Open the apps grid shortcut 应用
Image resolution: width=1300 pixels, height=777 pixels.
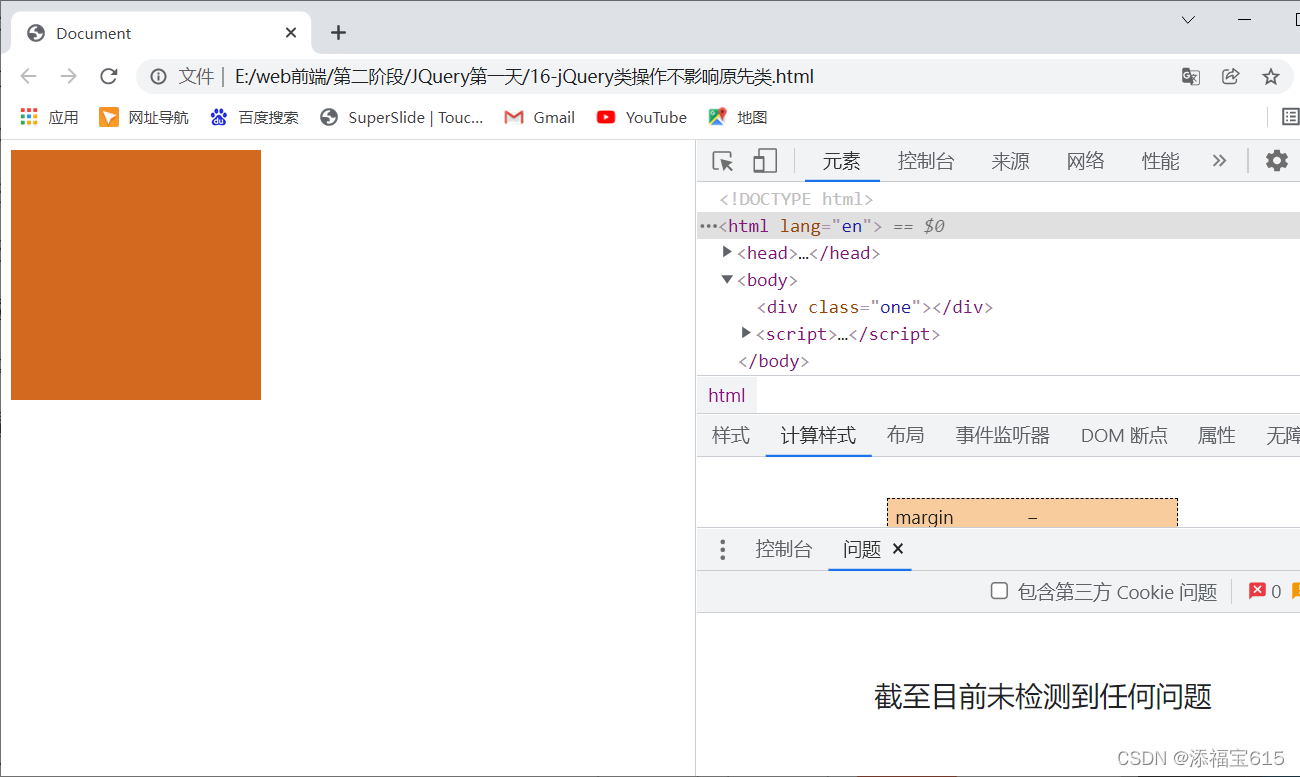49,117
